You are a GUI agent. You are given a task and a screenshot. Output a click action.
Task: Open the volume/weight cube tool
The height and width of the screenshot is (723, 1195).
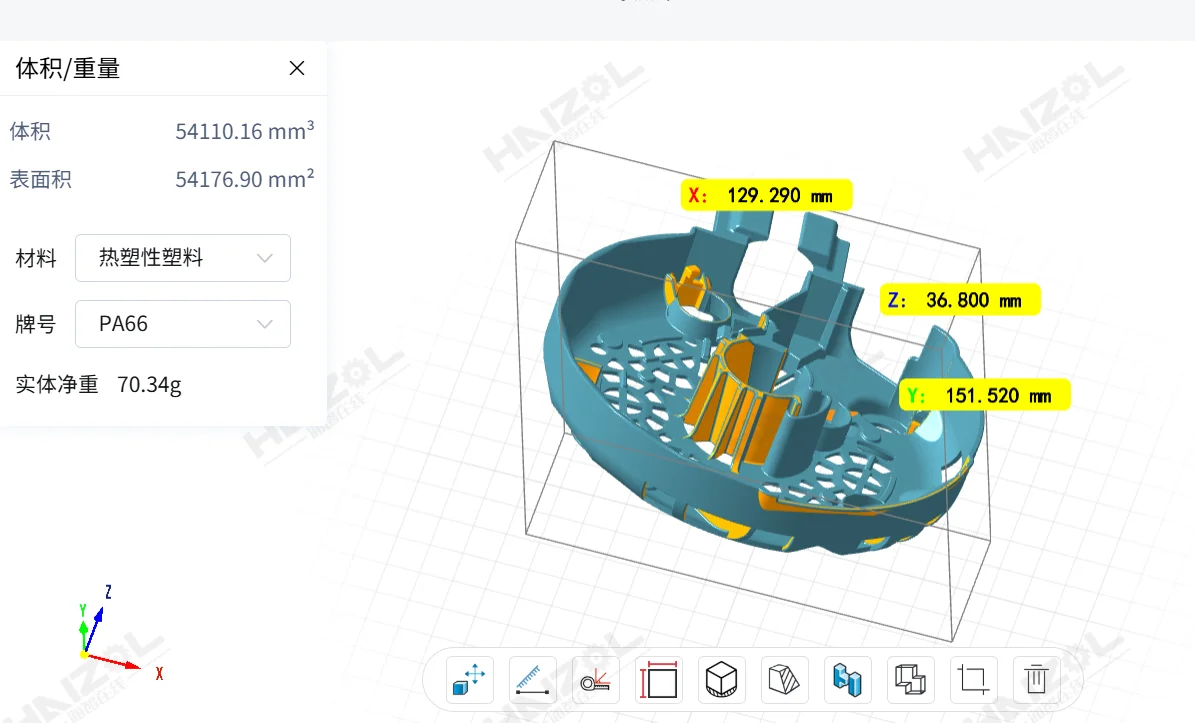[722, 679]
